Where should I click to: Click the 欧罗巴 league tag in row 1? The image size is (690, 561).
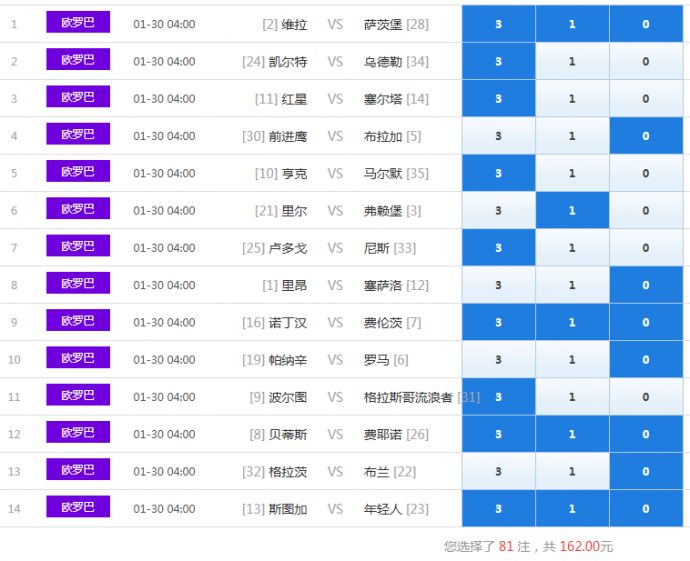[x=78, y=22]
